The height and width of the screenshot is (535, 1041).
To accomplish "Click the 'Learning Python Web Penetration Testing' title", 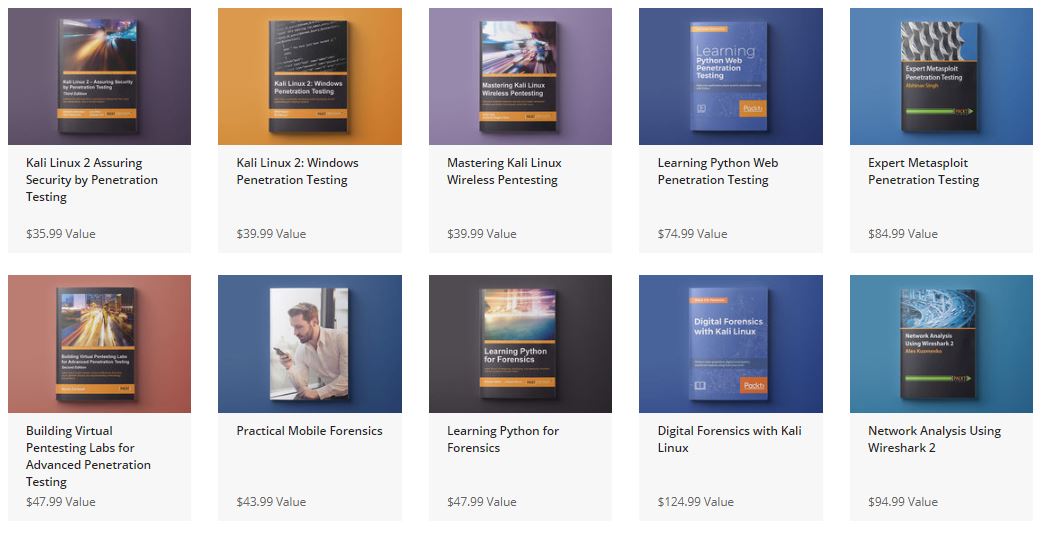I will tap(718, 171).
